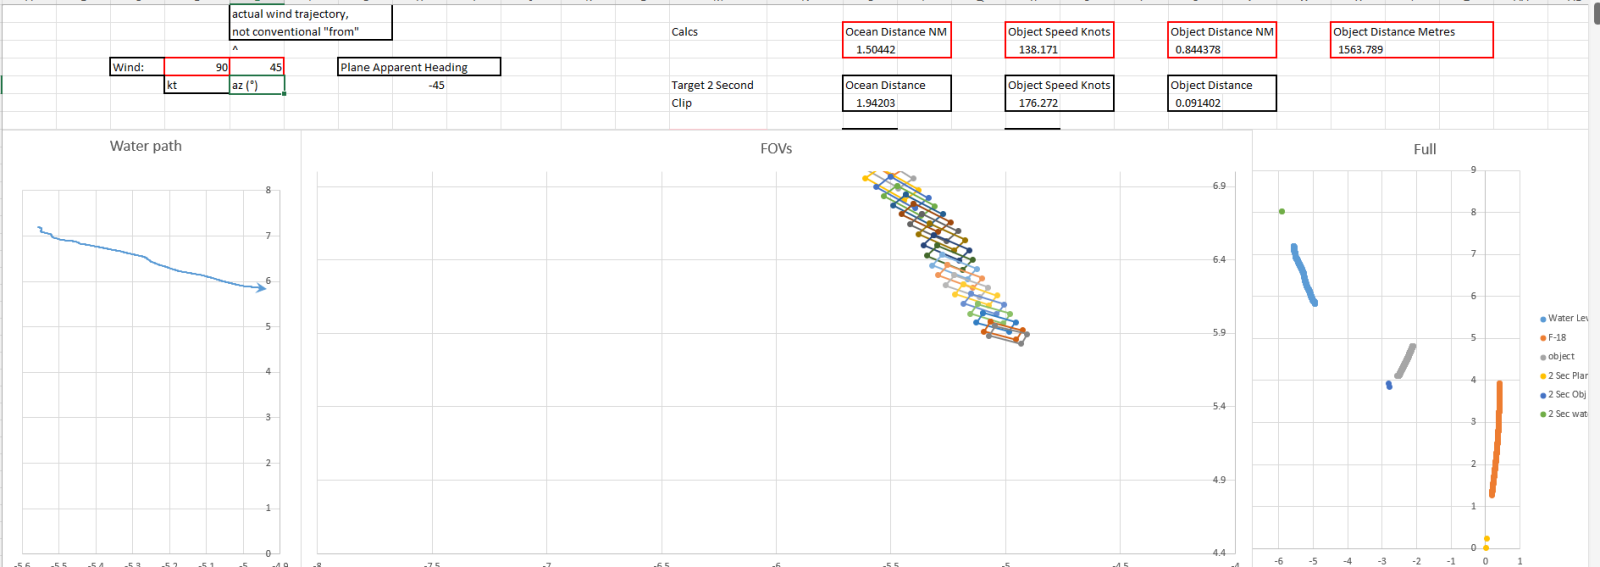Select the wind azimuth cell containing 45

click(257, 67)
